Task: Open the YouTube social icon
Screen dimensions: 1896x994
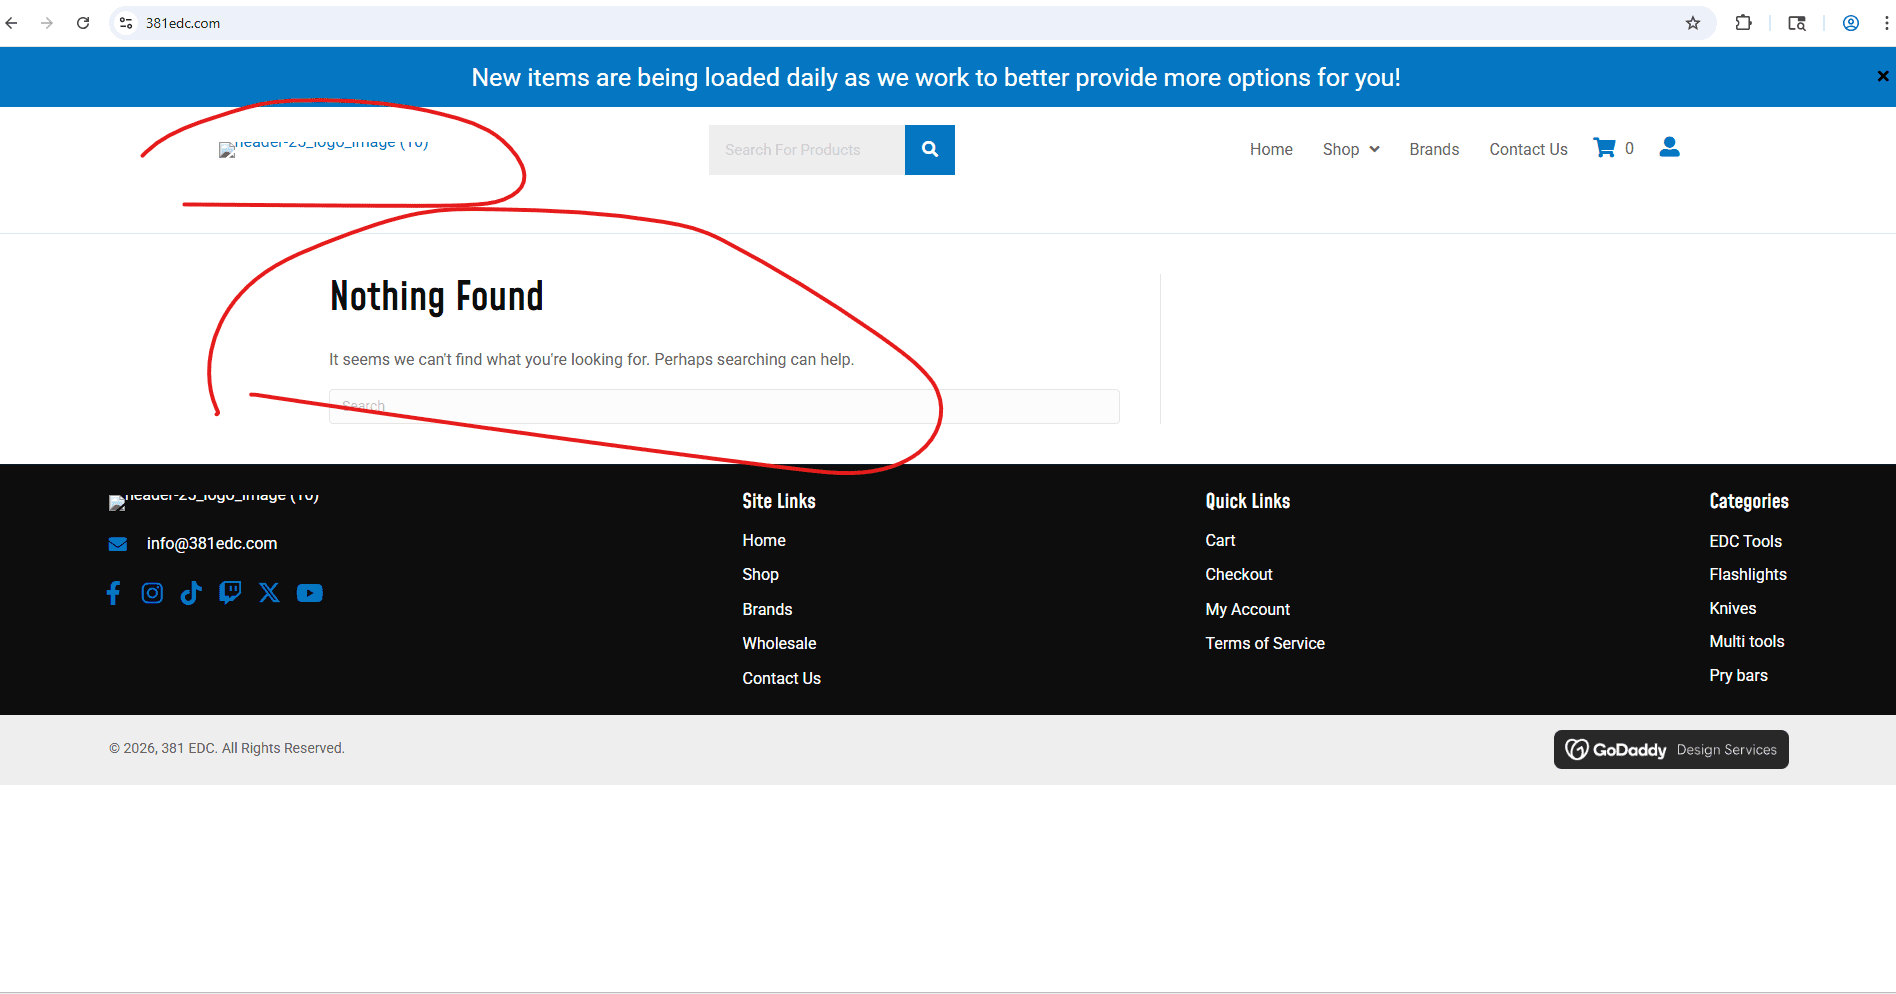Action: (310, 593)
